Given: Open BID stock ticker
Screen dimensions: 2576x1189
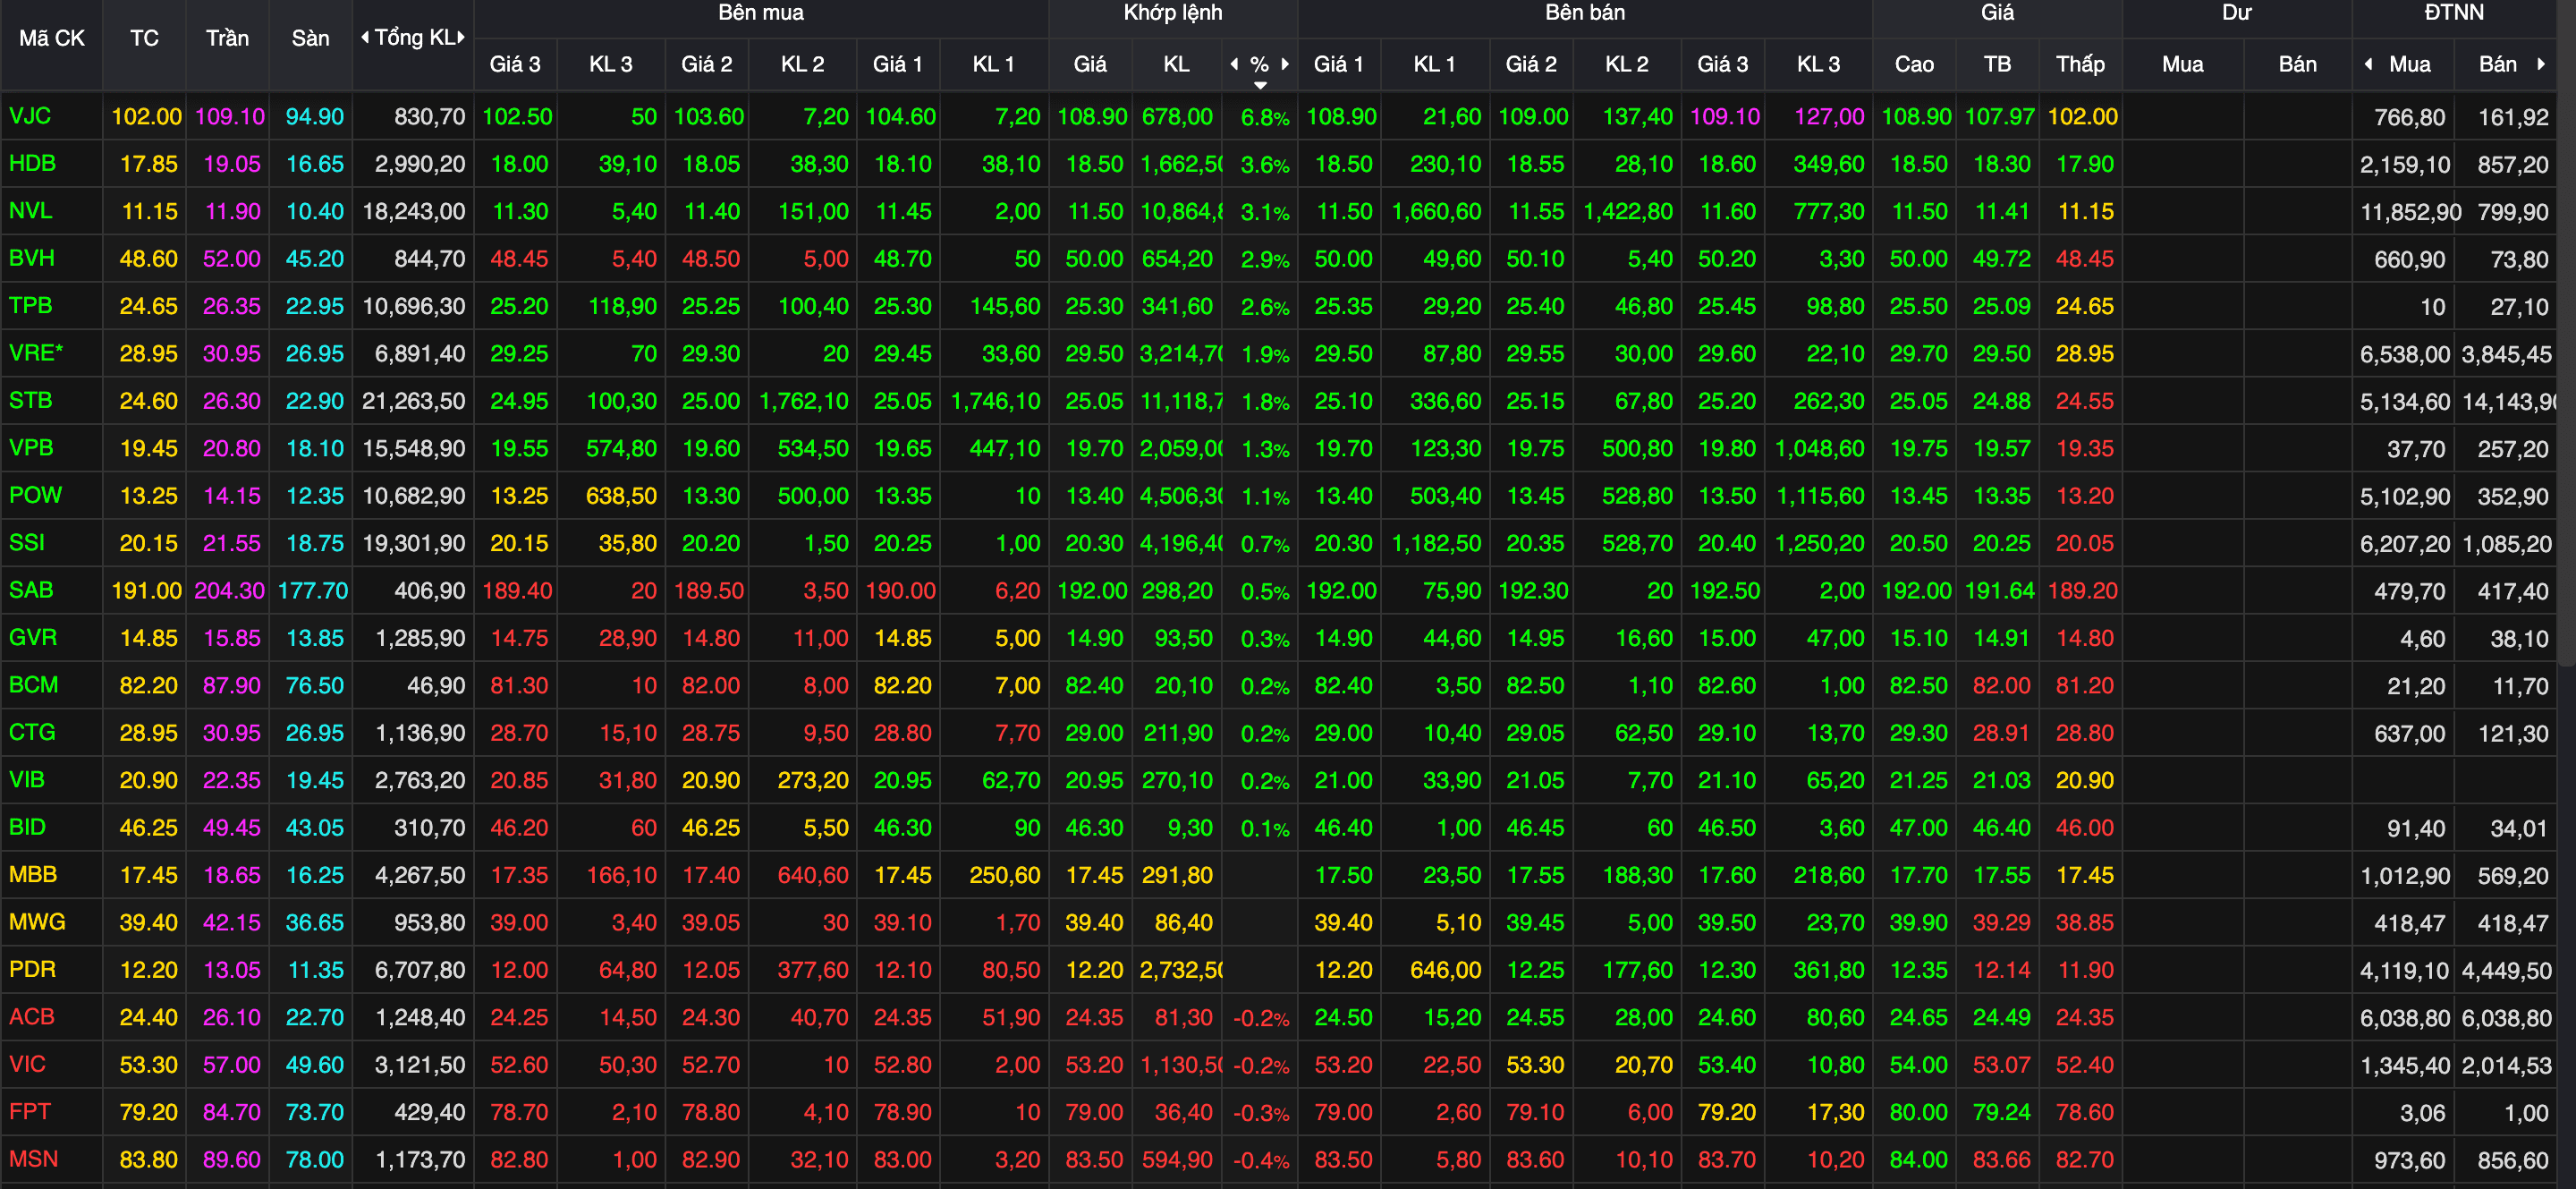Looking at the screenshot, I should [x=27, y=827].
